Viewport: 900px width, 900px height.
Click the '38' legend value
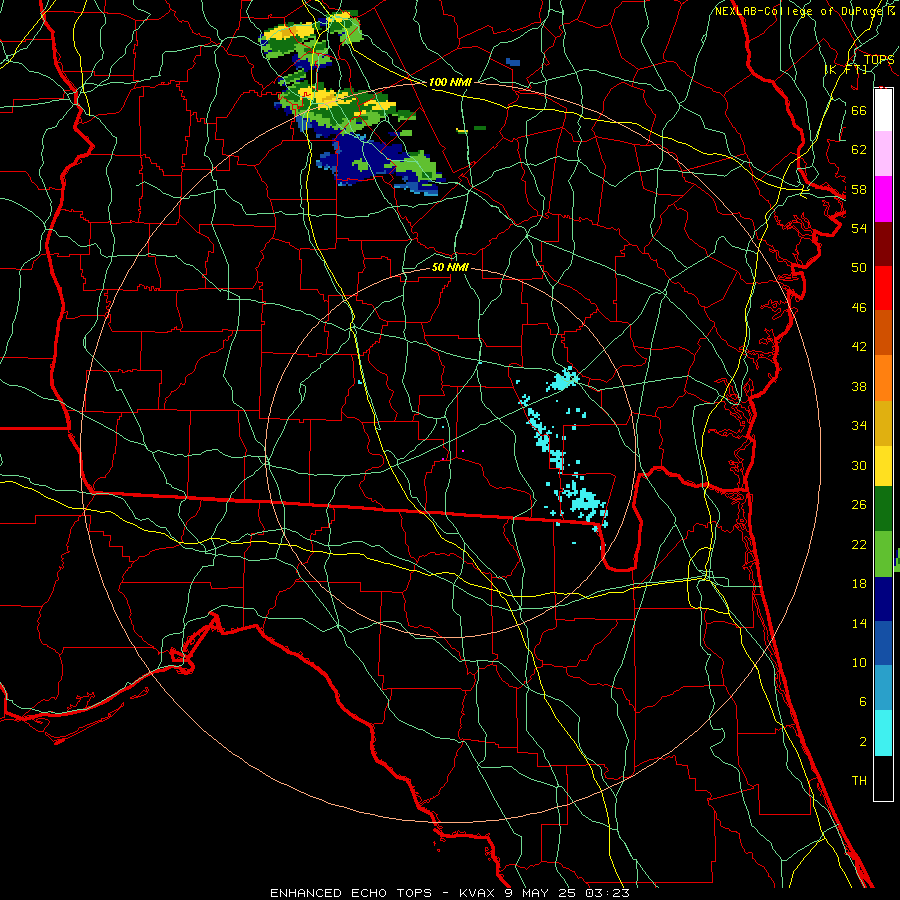pyautogui.click(x=859, y=386)
